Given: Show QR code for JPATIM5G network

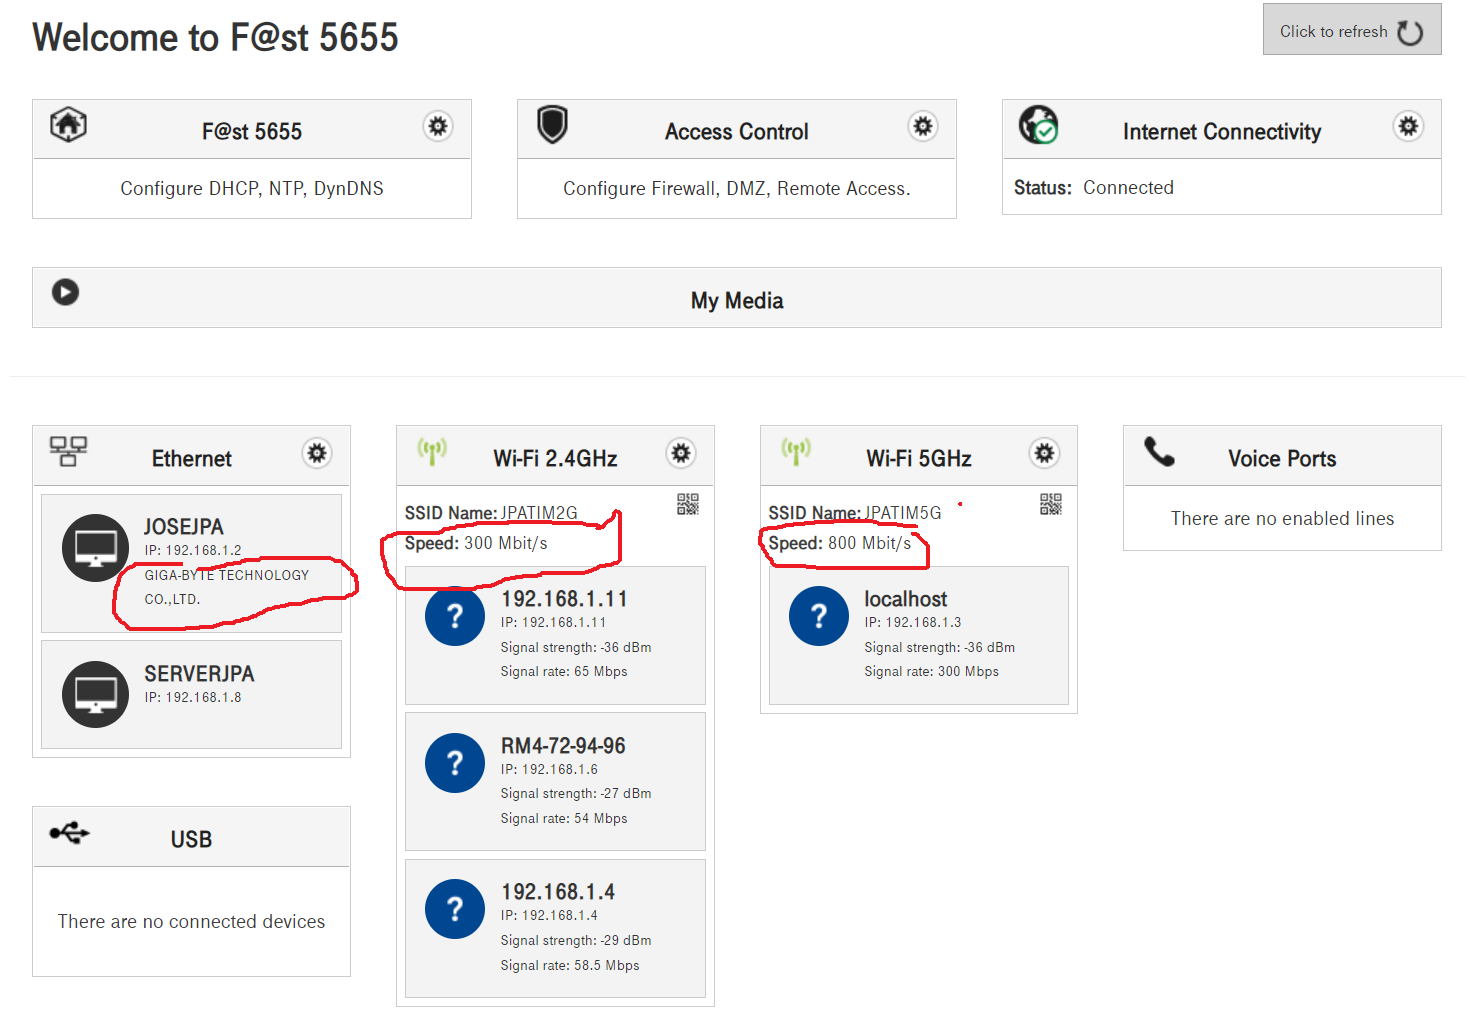Looking at the screenshot, I should (x=1051, y=504).
